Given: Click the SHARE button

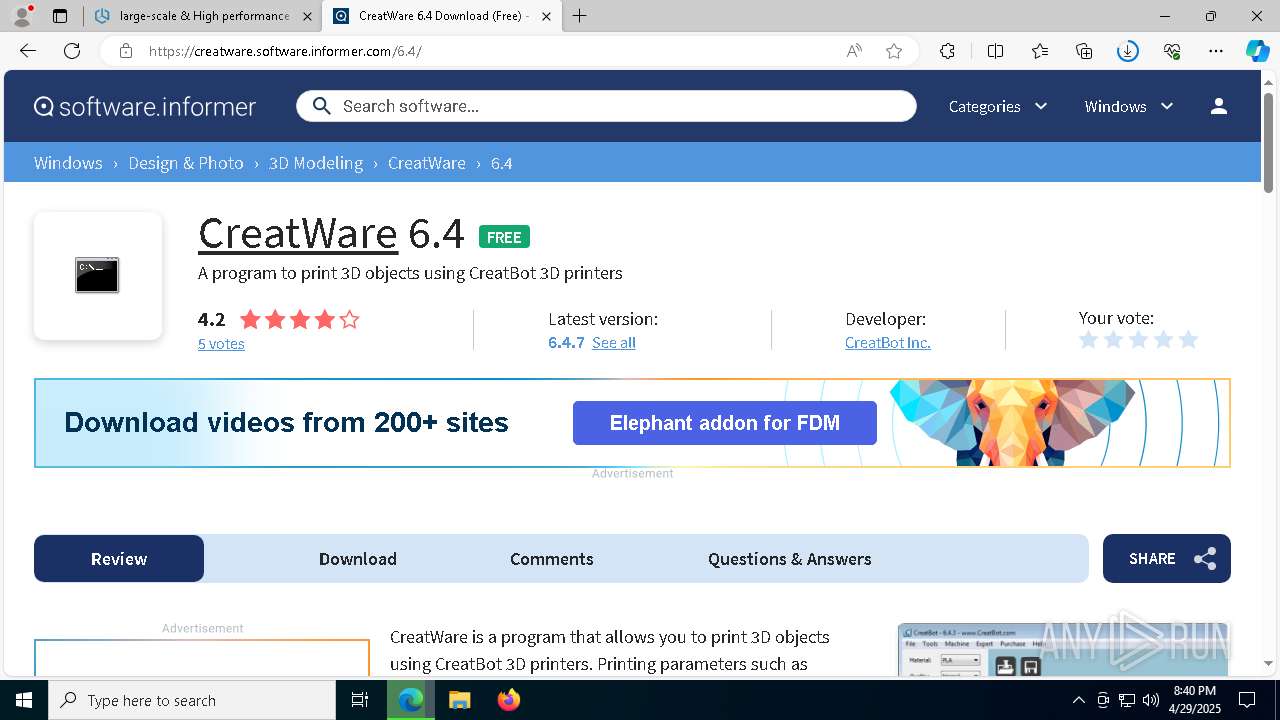Looking at the screenshot, I should pos(1167,559).
